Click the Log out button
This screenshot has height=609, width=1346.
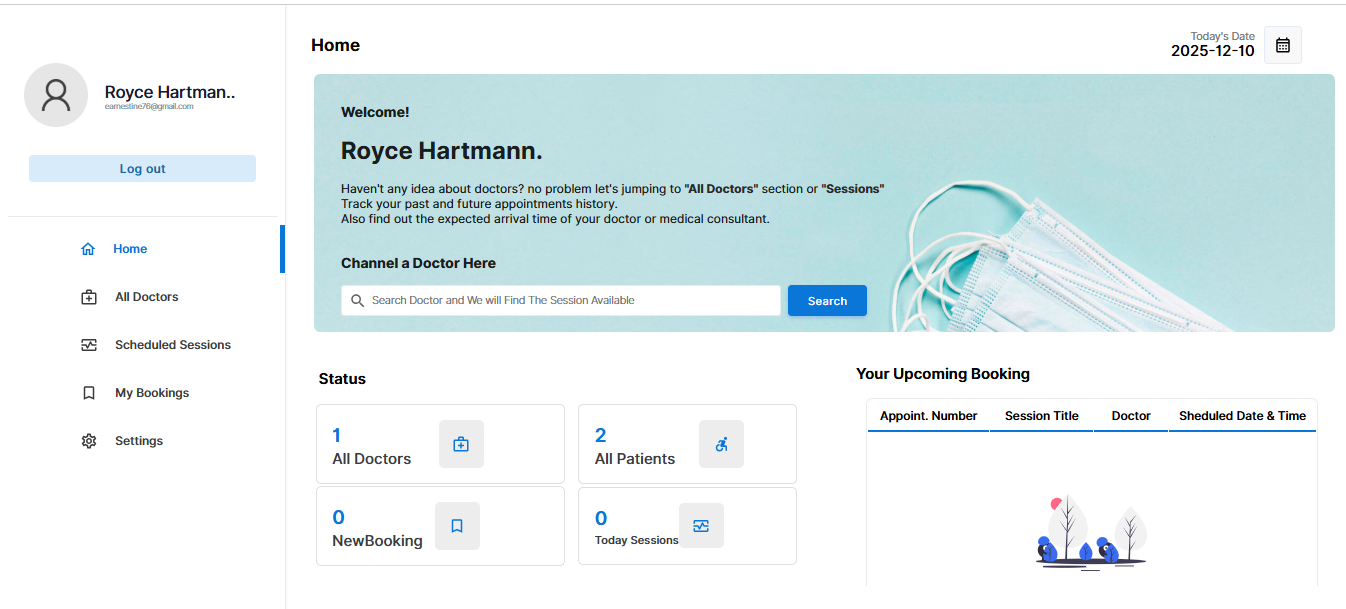click(142, 169)
